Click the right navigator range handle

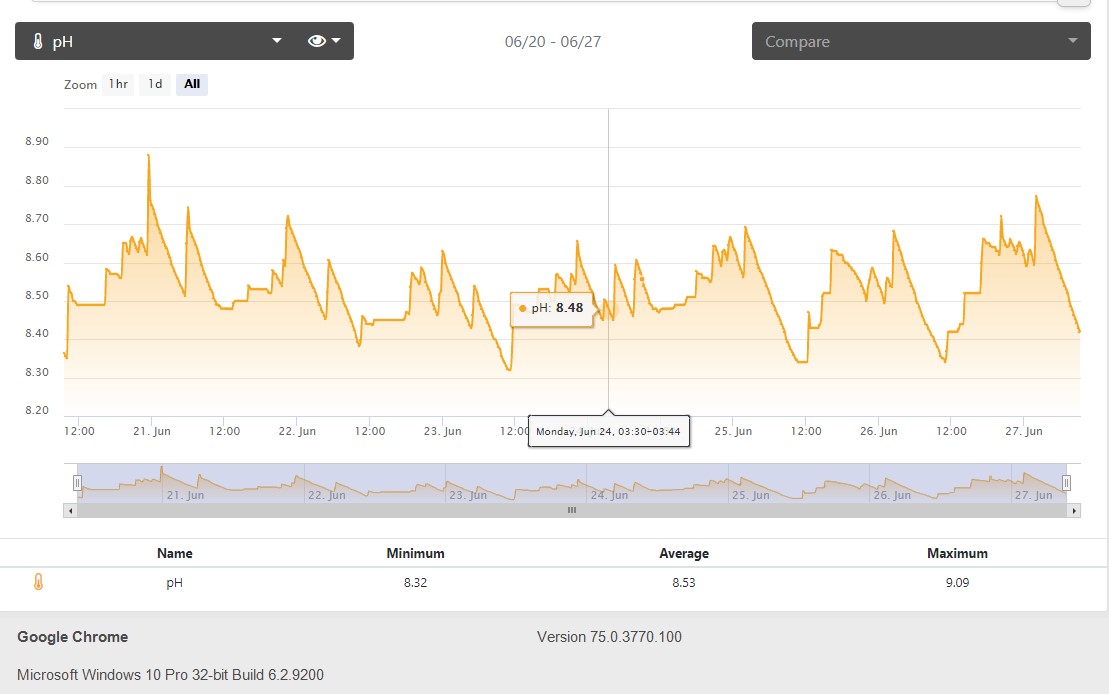tap(1066, 483)
